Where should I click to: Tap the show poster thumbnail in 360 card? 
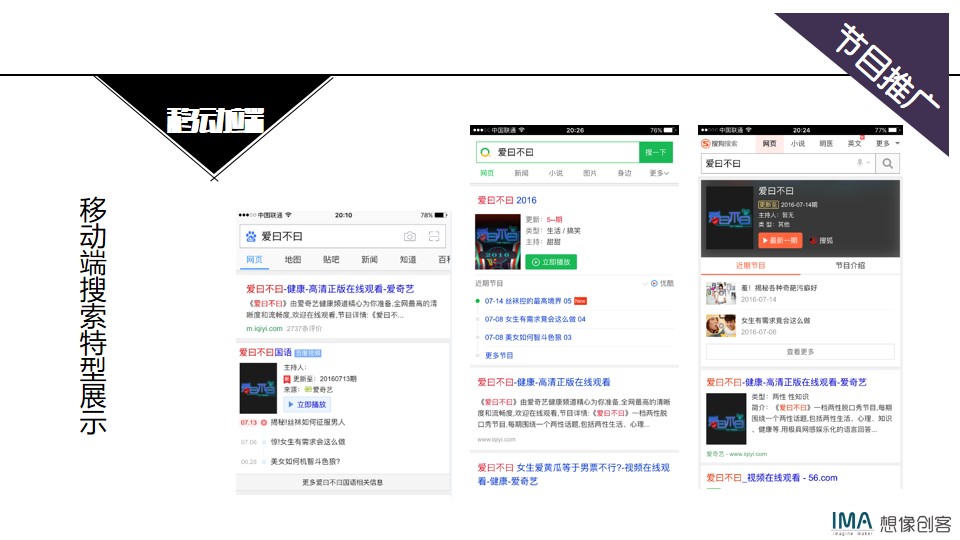click(498, 242)
